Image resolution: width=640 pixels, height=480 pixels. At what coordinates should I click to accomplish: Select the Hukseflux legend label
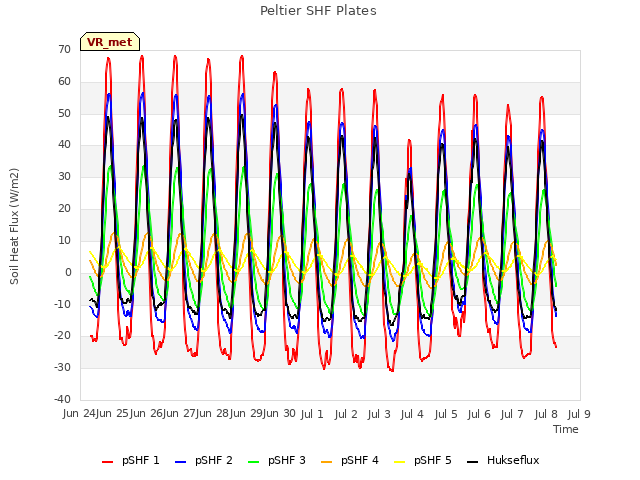pyautogui.click(x=513, y=460)
